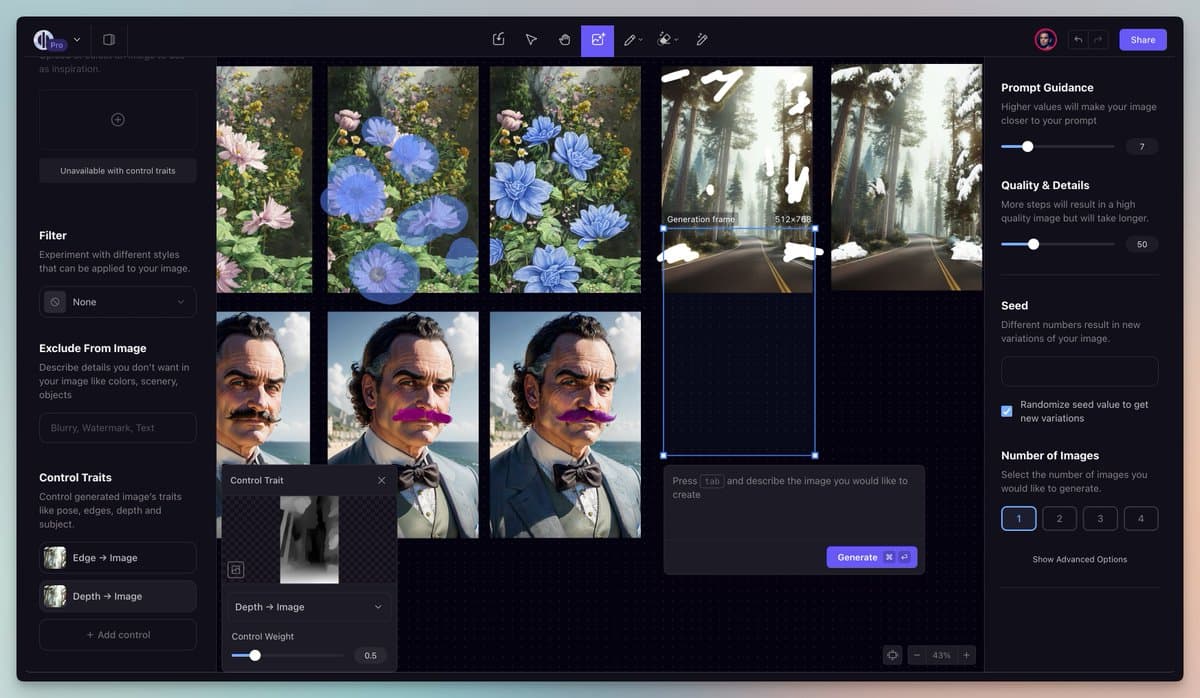Select the arrow pointer tool
The width and height of the screenshot is (1200, 698).
pos(531,40)
